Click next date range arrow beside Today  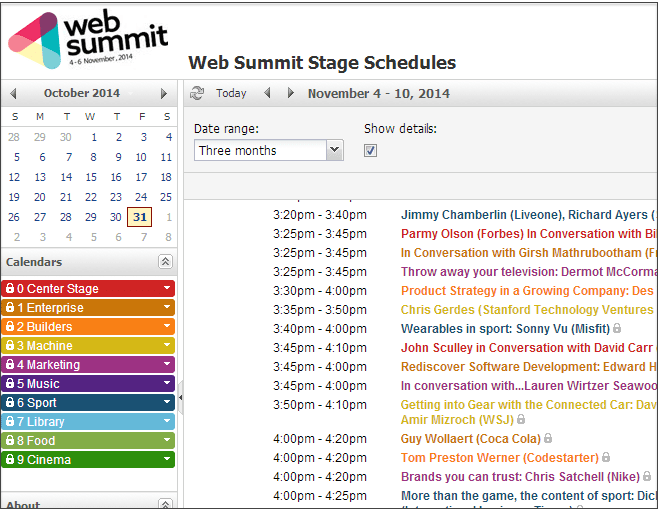(290, 93)
